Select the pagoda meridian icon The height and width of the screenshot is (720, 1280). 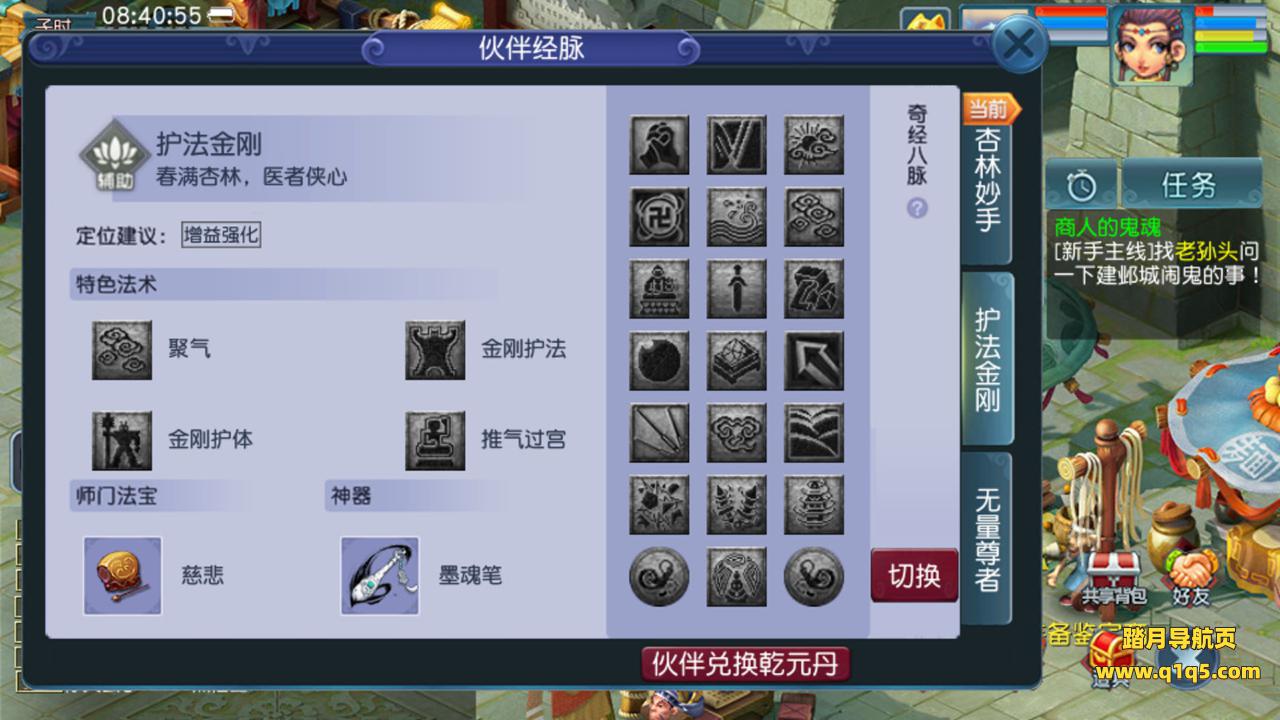[814, 505]
